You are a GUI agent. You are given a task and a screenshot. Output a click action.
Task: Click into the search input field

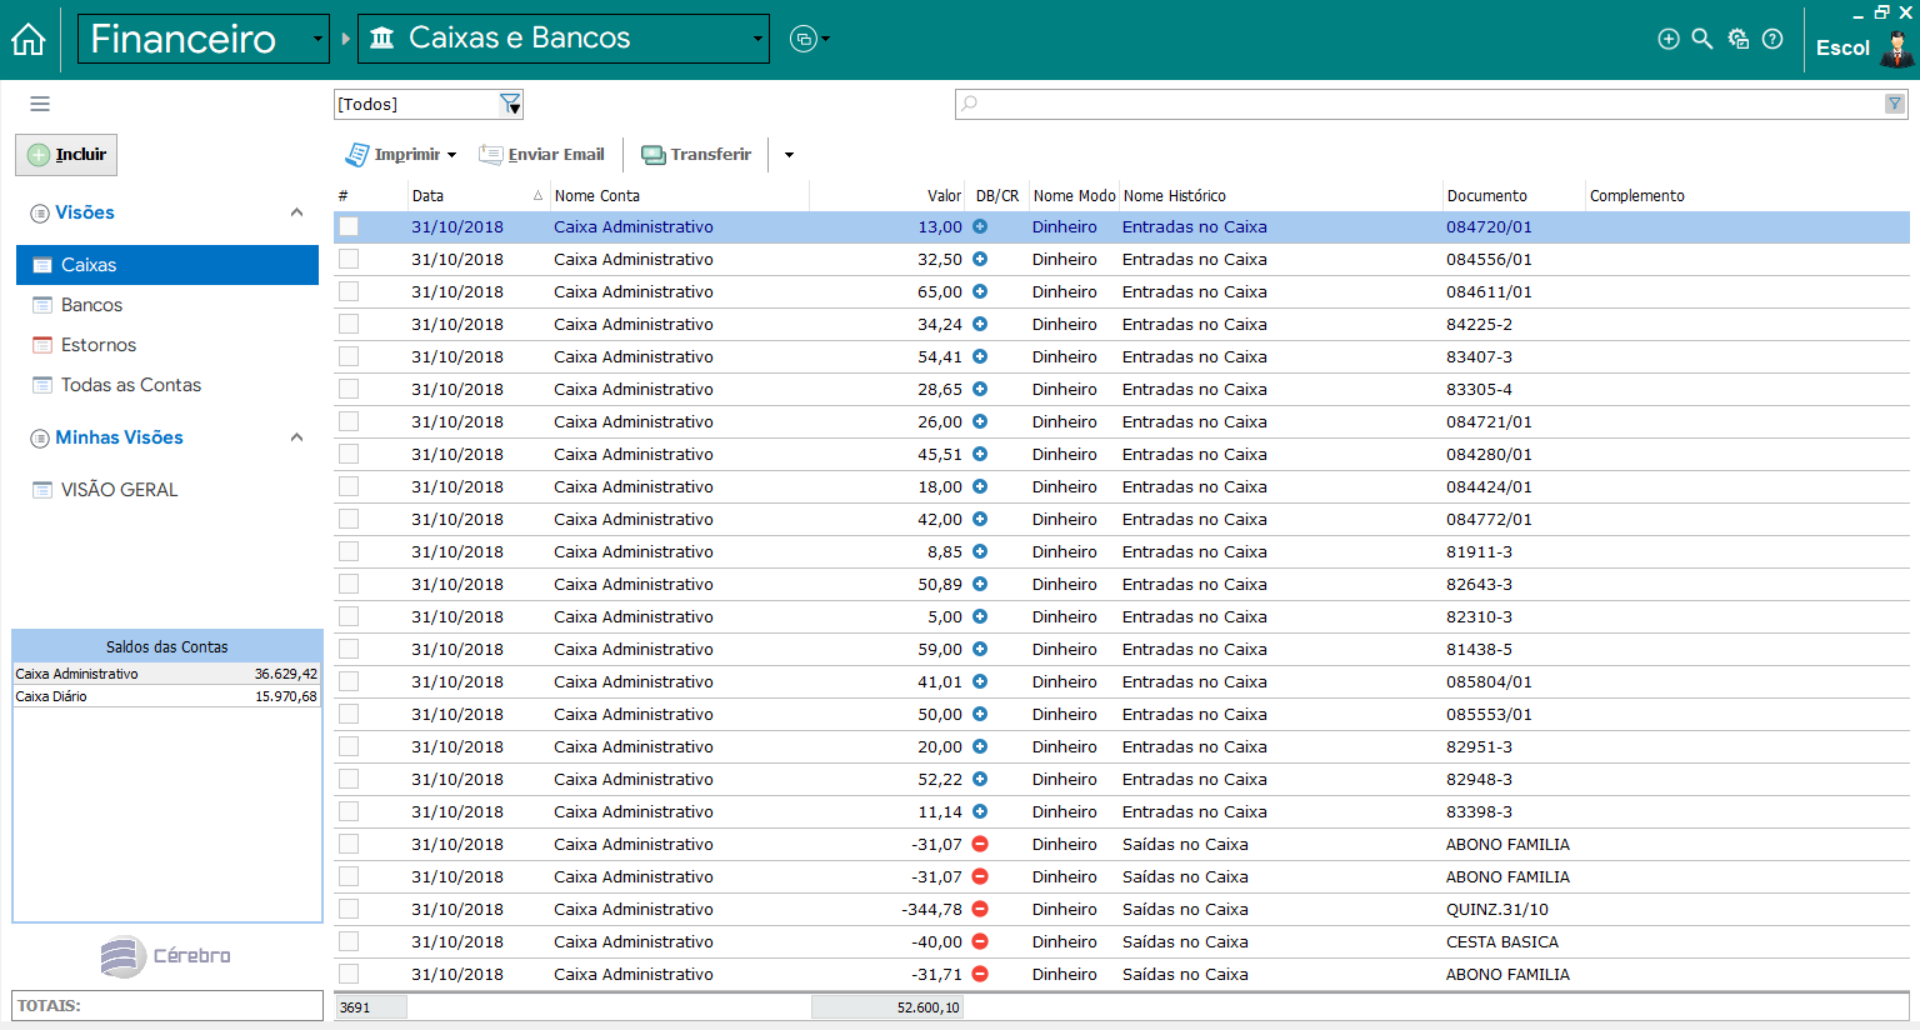1420,104
